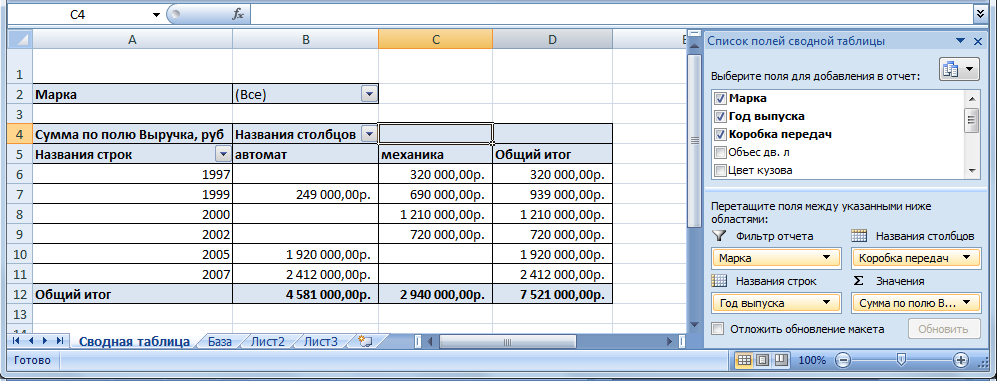This screenshot has height=381, width=997.
Task: Check the Объес дв. л field checkbox
Action: click(x=720, y=152)
